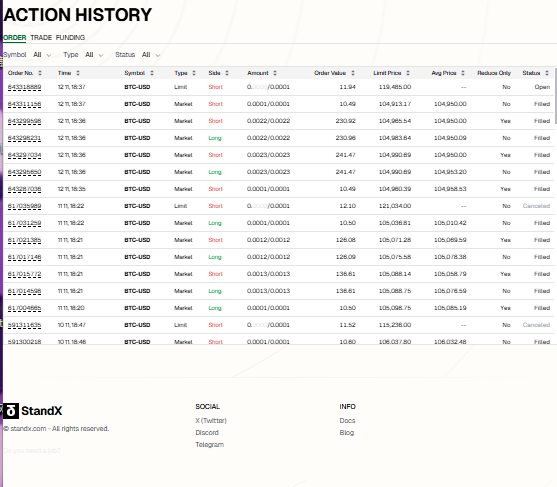Open order number 643295650
The image size is (557, 487).
click(x=25, y=172)
